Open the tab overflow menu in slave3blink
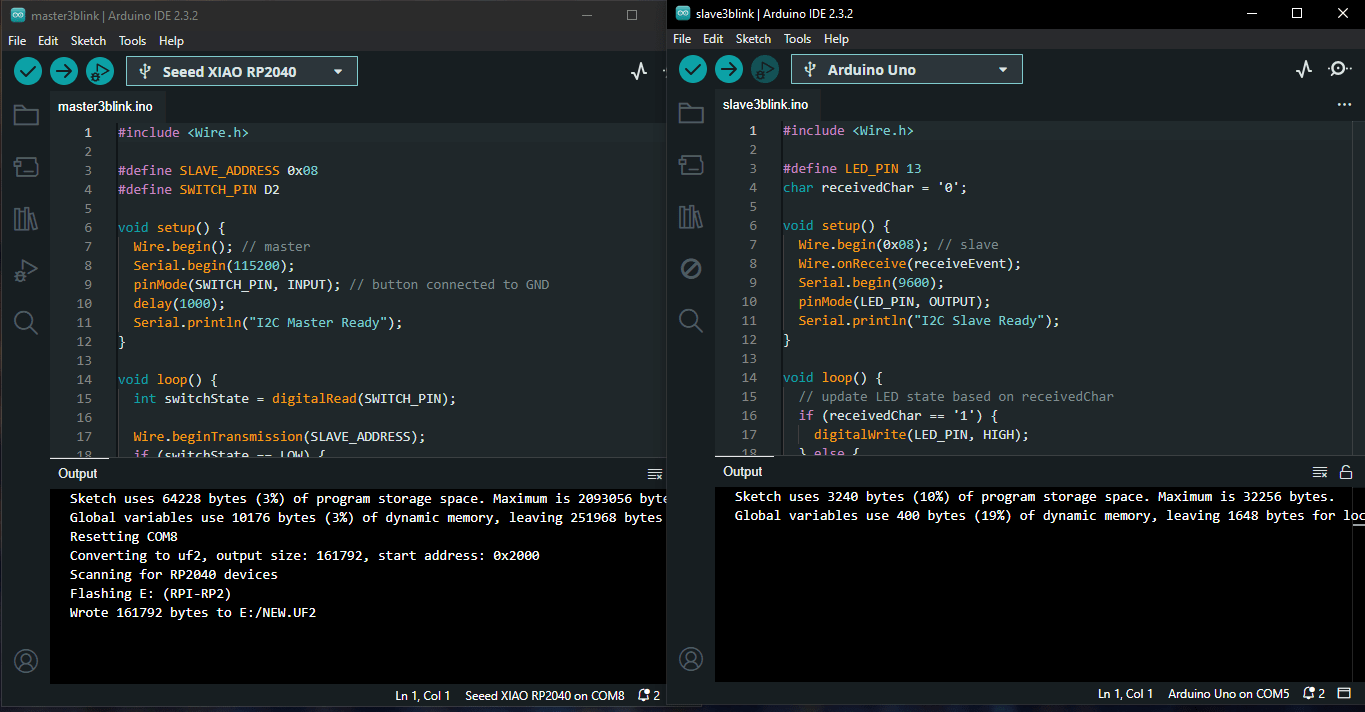 point(1344,104)
